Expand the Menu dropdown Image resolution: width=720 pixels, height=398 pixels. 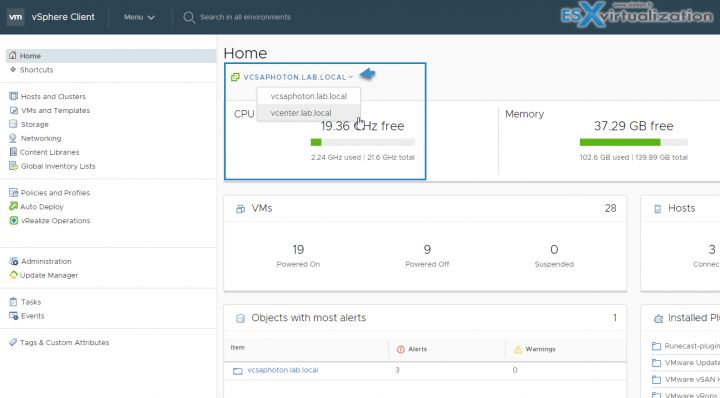point(139,17)
